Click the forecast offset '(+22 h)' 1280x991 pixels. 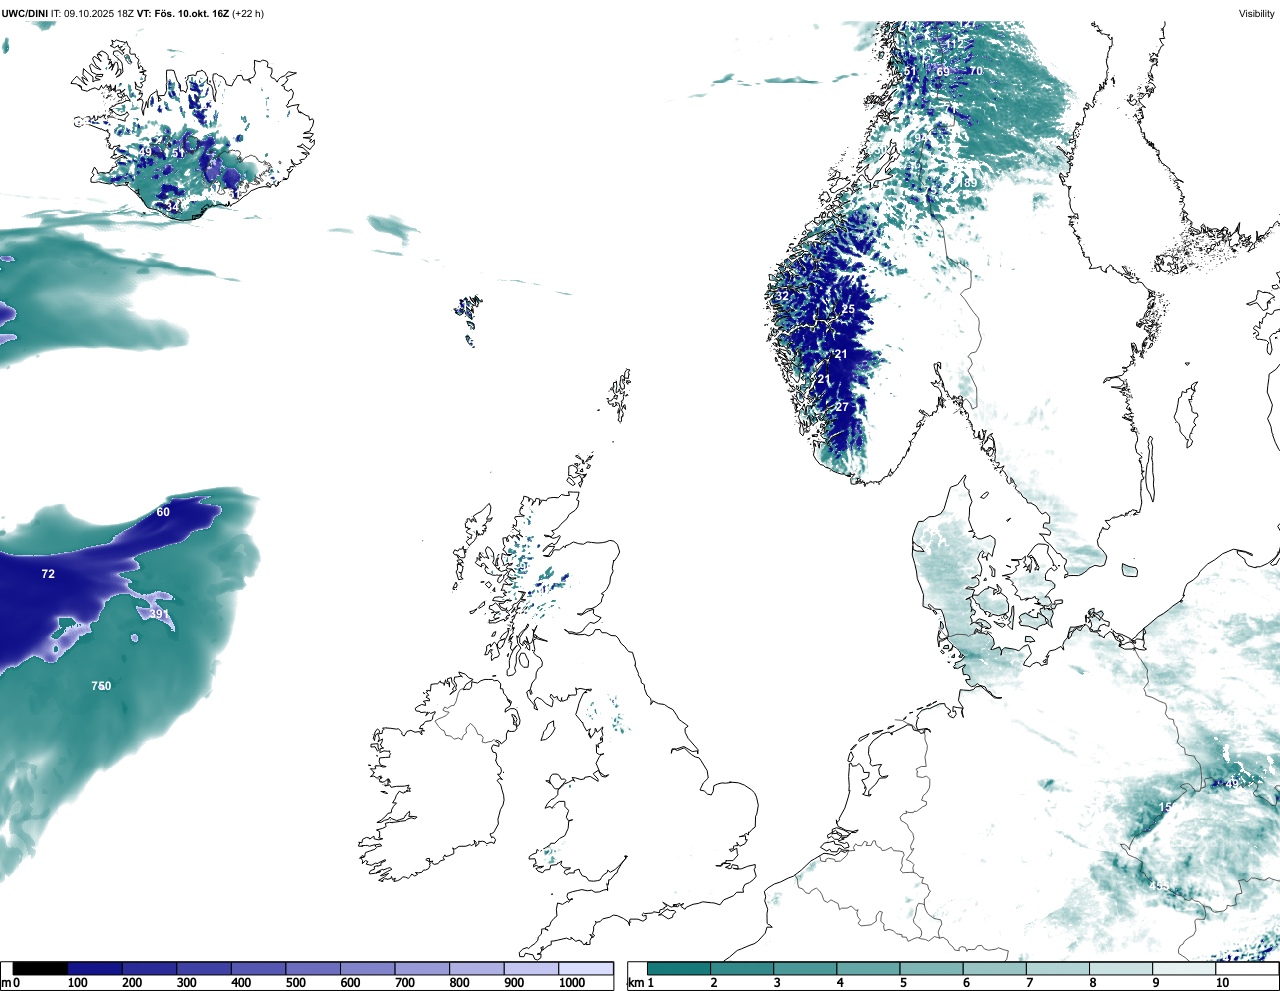(248, 14)
